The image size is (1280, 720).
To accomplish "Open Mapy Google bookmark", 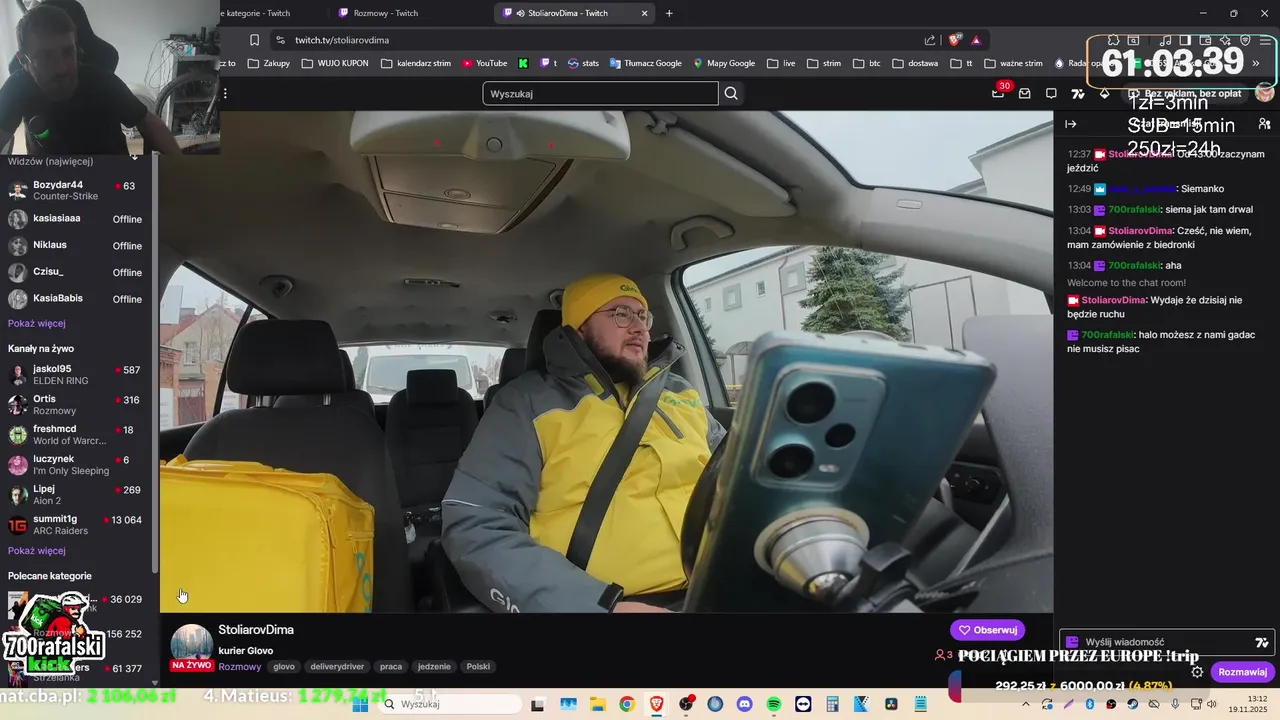I will pyautogui.click(x=724, y=63).
